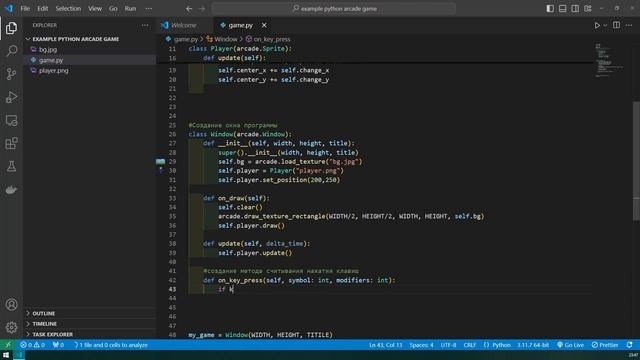Click the code minimap
640x360 pixels.
(609, 60)
